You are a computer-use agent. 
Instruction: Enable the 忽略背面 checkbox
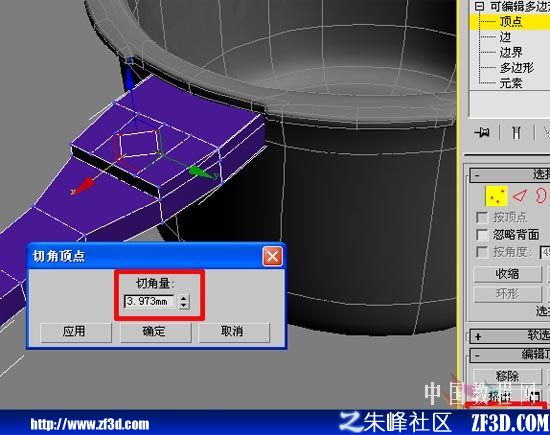[x=482, y=234]
